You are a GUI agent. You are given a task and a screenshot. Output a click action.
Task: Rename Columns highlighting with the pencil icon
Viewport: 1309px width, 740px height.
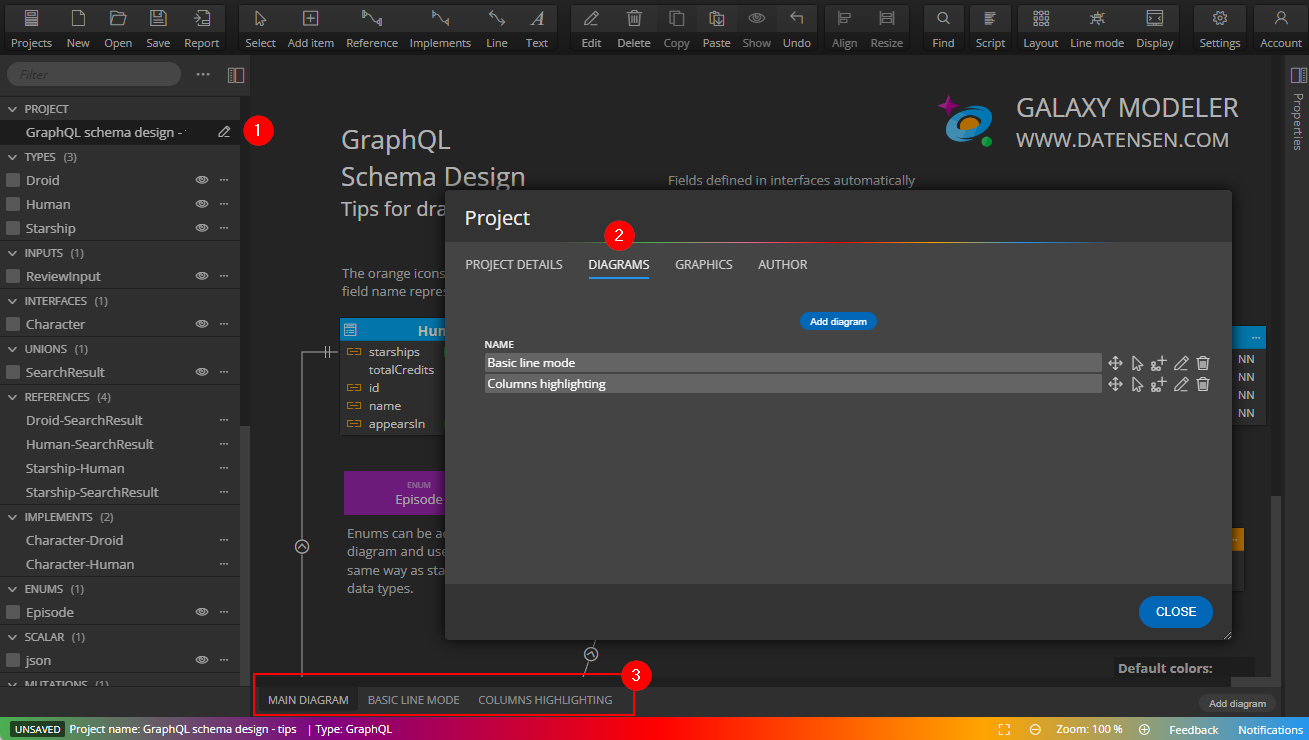(x=1181, y=384)
